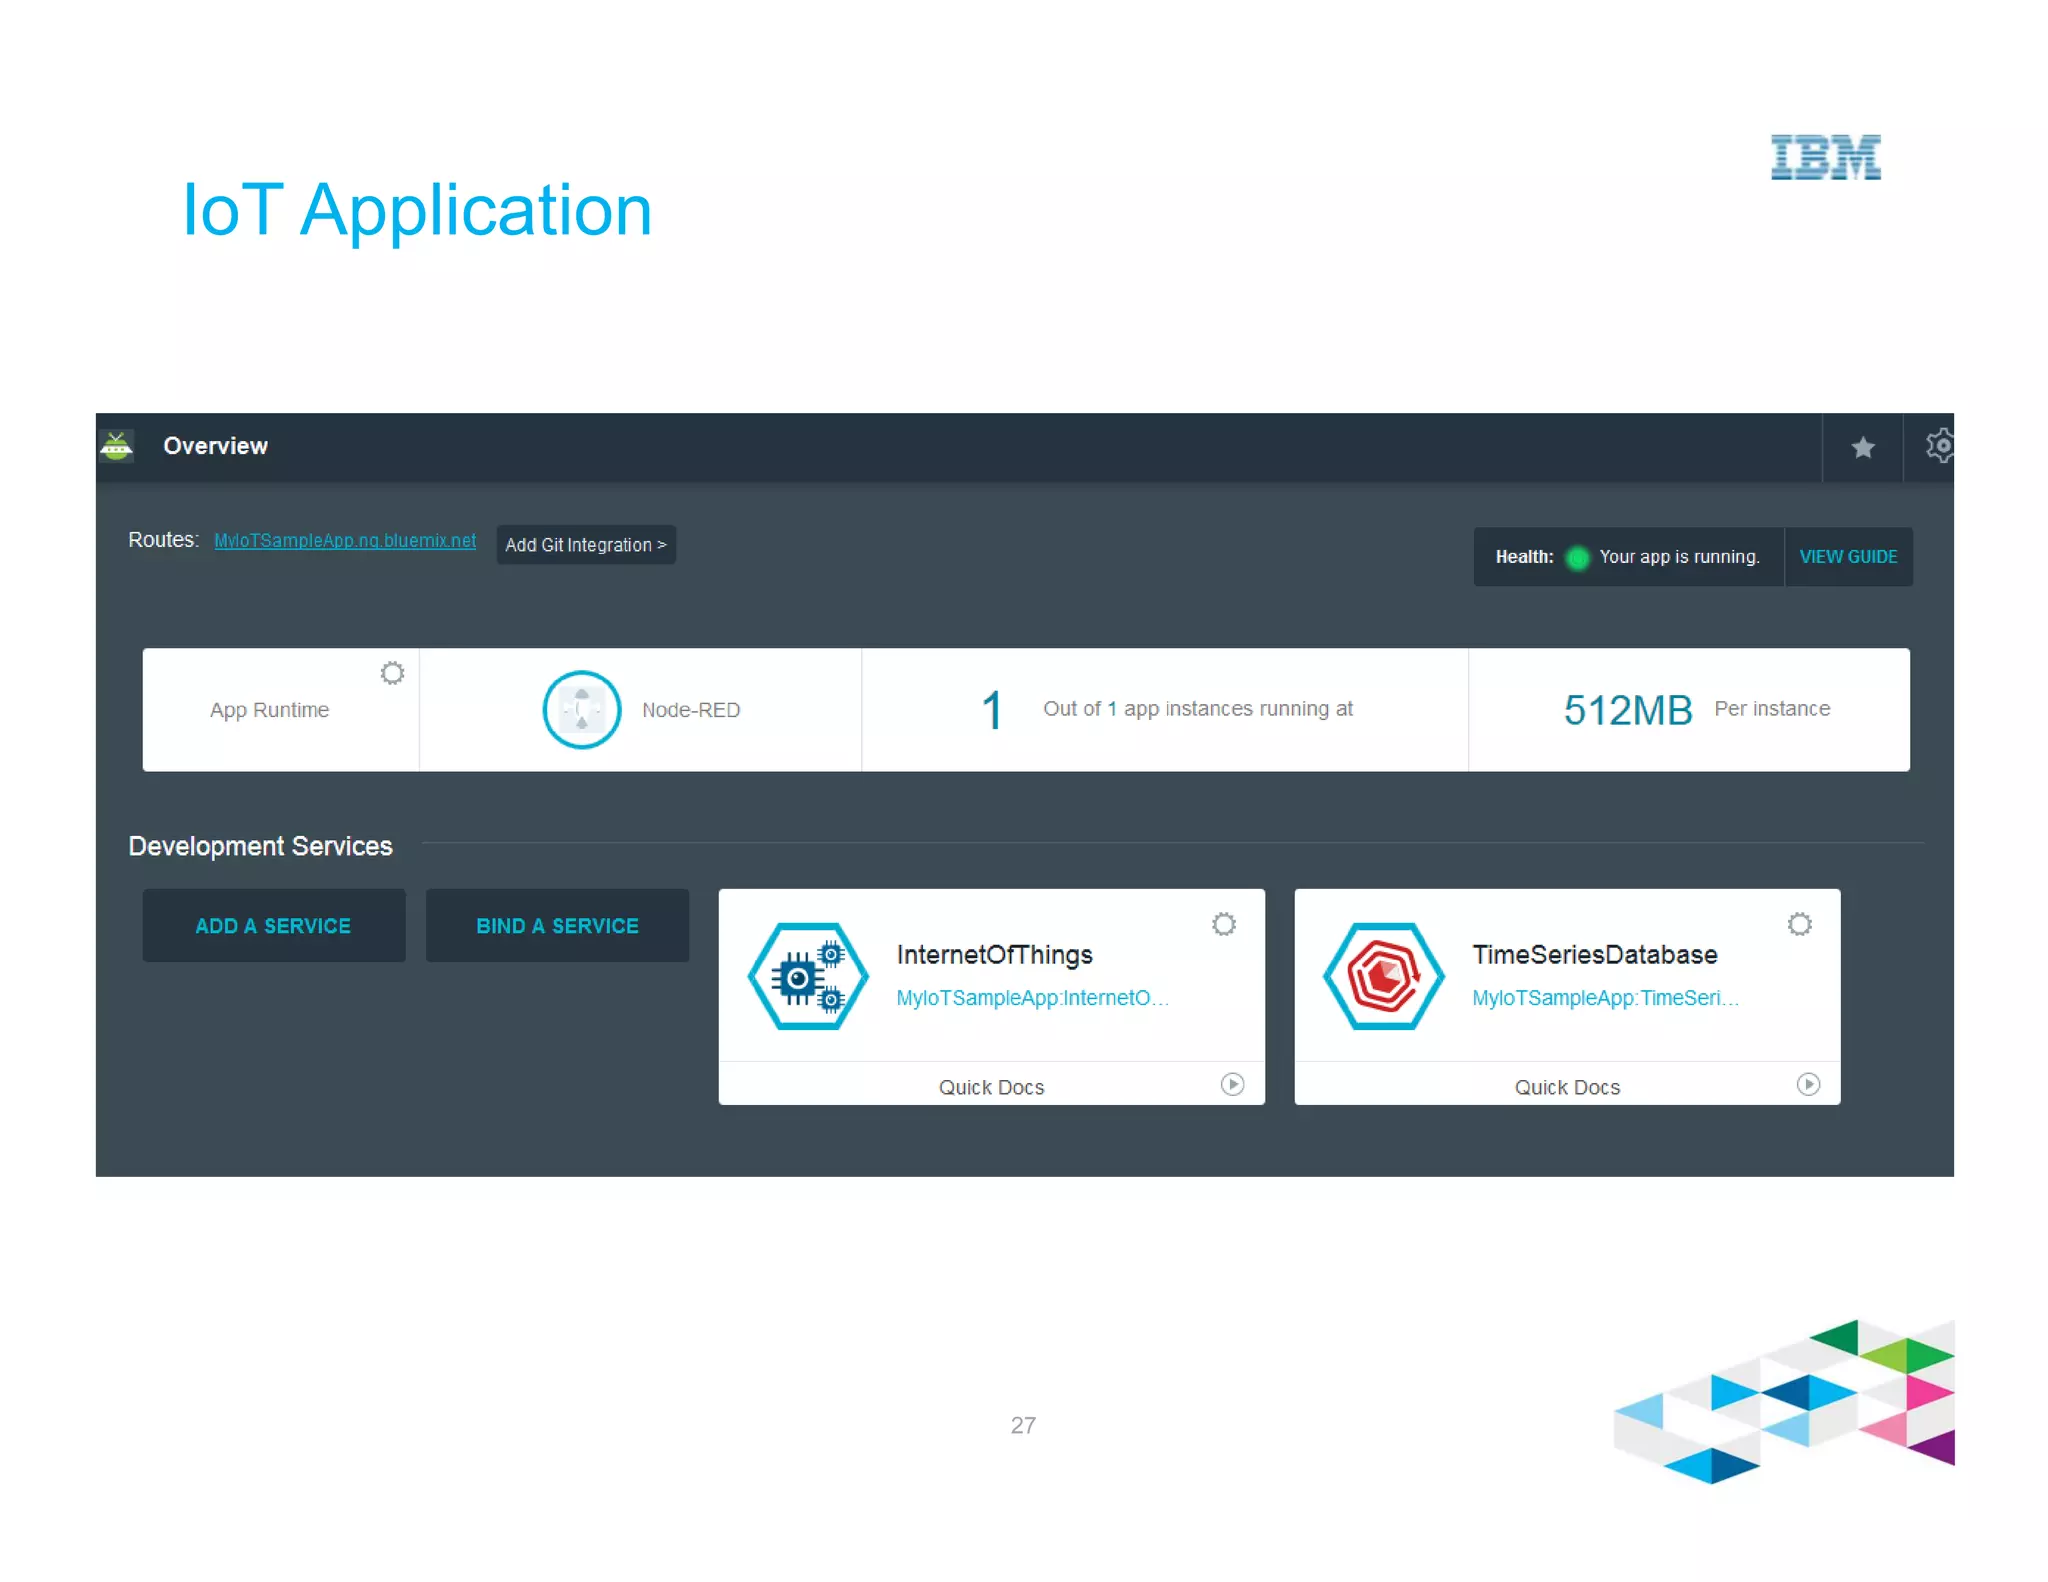The width and height of the screenshot is (2048, 1582).
Task: Click the star favorite icon in header
Action: coord(1862,448)
